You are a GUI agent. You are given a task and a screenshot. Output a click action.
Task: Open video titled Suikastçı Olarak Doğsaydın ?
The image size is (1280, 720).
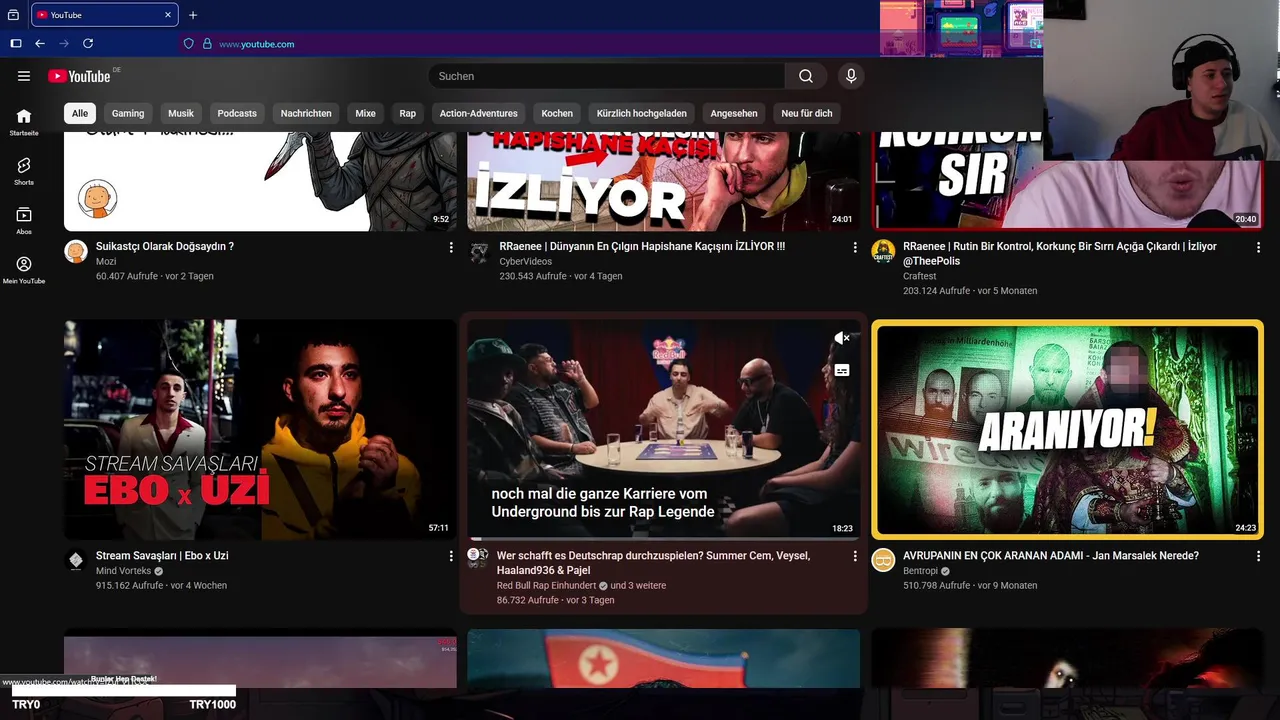[x=165, y=246]
